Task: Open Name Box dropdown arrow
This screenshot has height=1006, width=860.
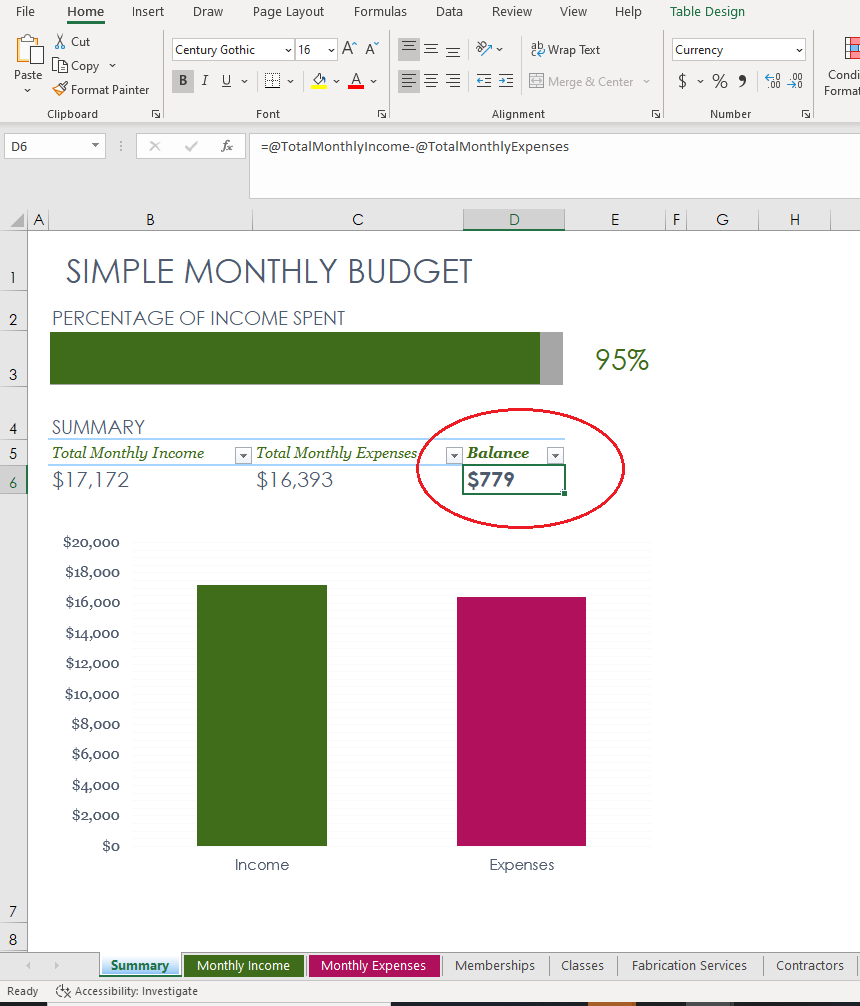Action: click(x=95, y=146)
